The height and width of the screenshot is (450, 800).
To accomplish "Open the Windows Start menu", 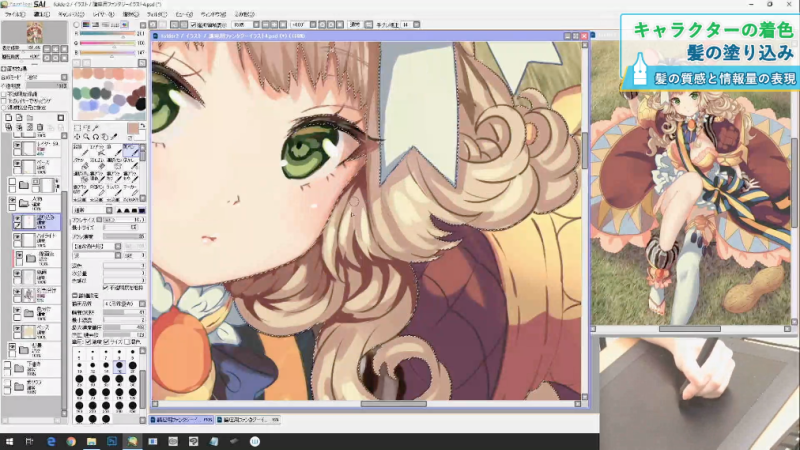I will pos(9,441).
